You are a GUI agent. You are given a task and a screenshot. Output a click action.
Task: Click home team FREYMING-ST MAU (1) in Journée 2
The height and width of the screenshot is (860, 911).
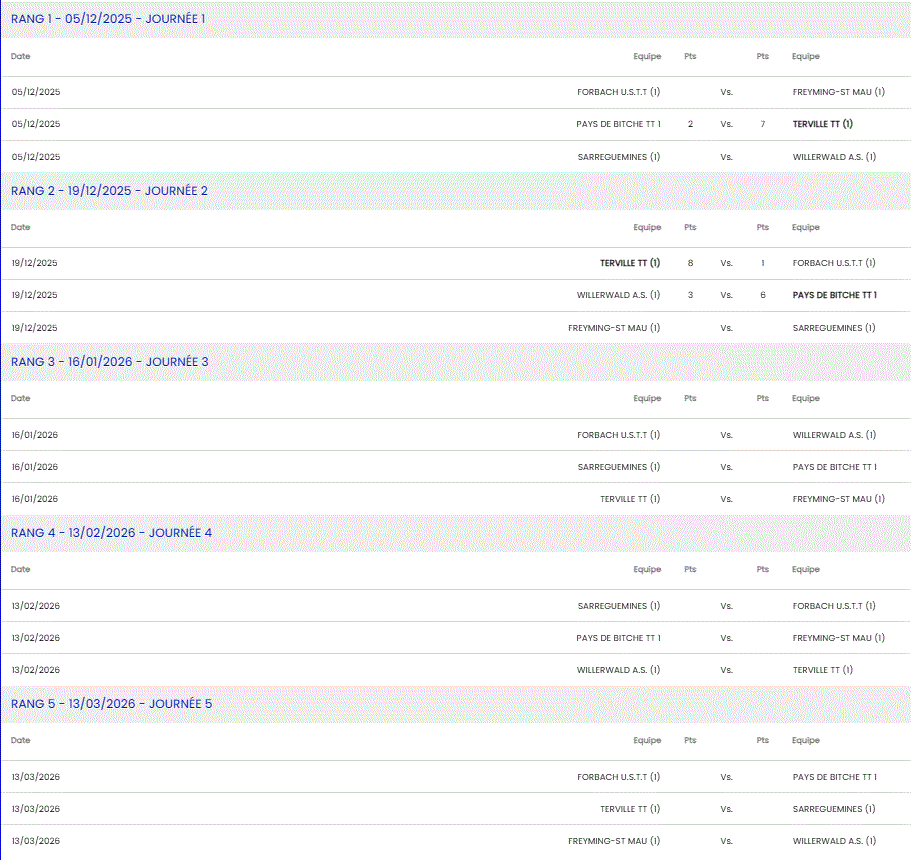coord(614,328)
